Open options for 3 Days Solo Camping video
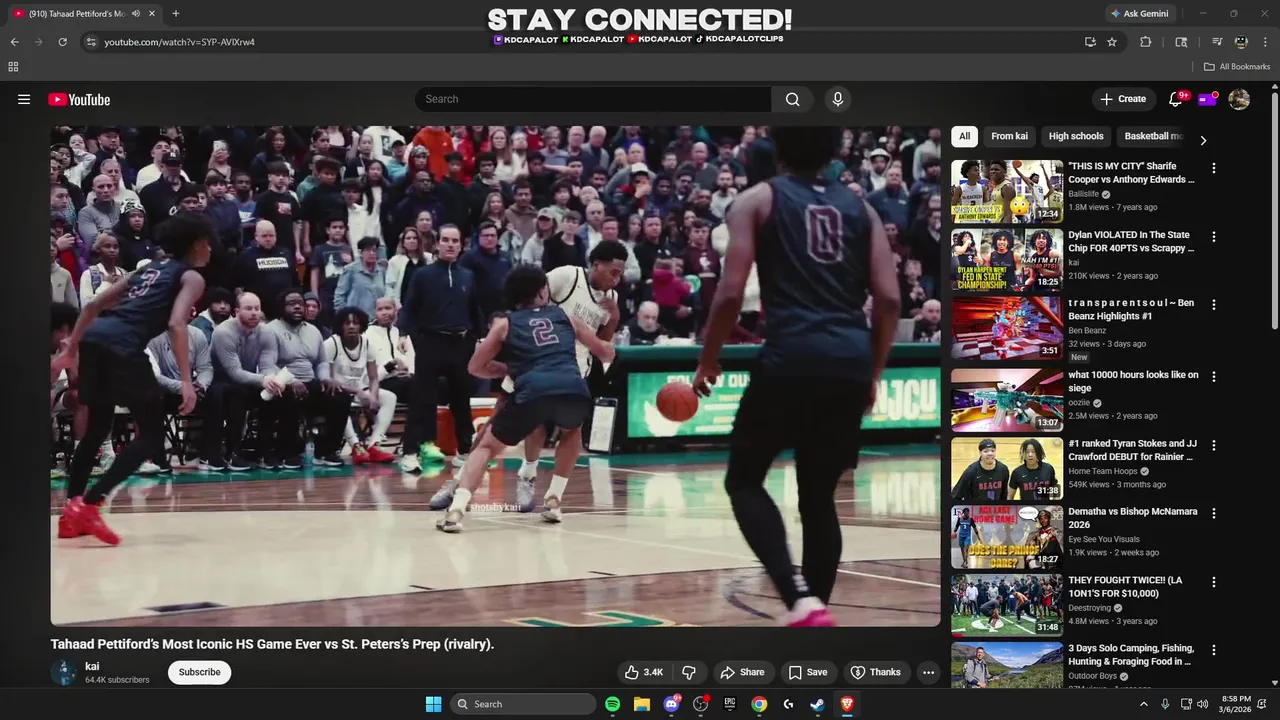Viewport: 1280px width, 720px height. 1214,650
